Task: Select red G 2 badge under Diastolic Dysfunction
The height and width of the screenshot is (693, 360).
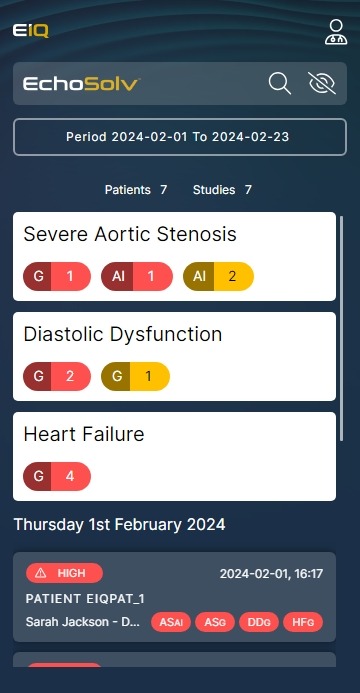Action: 57,377
